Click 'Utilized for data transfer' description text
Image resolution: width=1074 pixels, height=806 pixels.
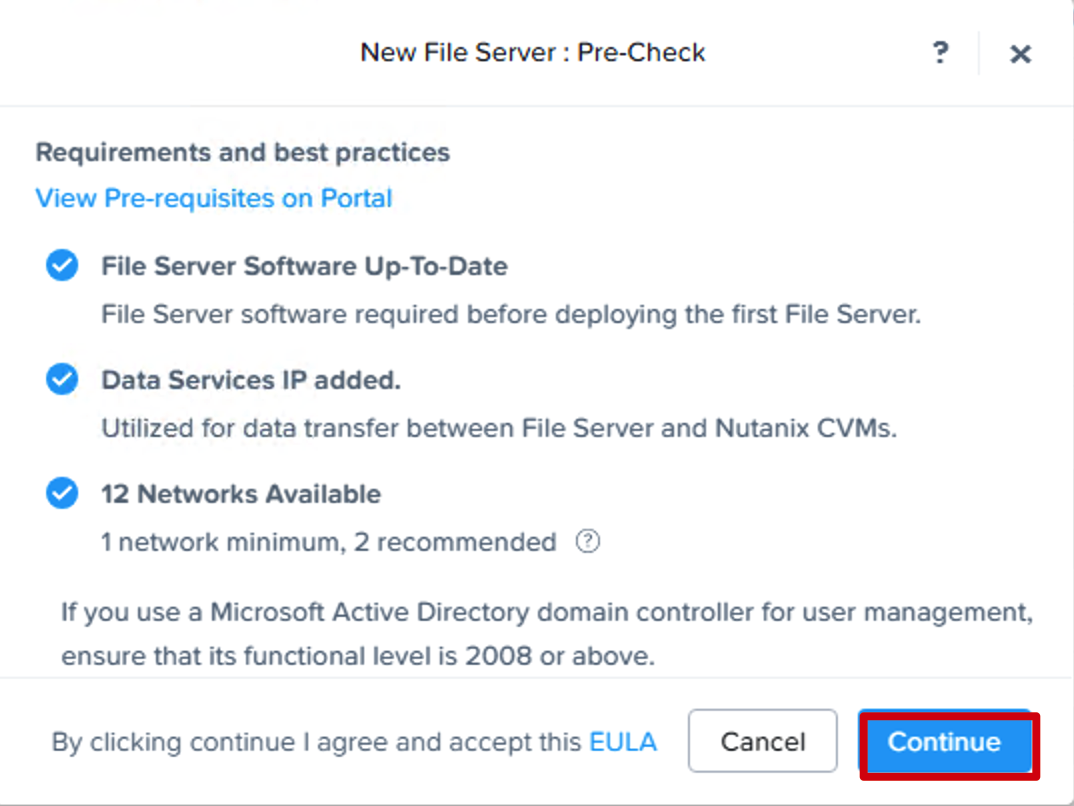coord(499,428)
